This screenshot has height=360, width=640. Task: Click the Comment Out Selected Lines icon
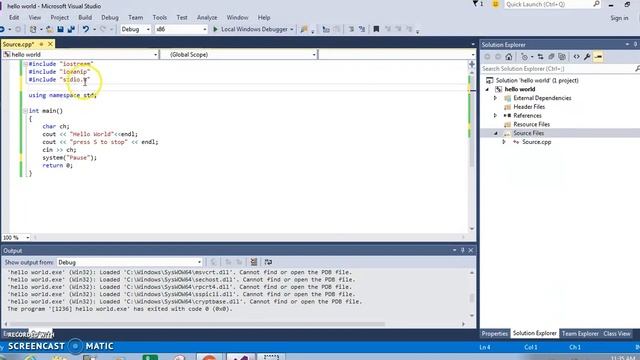(351, 29)
